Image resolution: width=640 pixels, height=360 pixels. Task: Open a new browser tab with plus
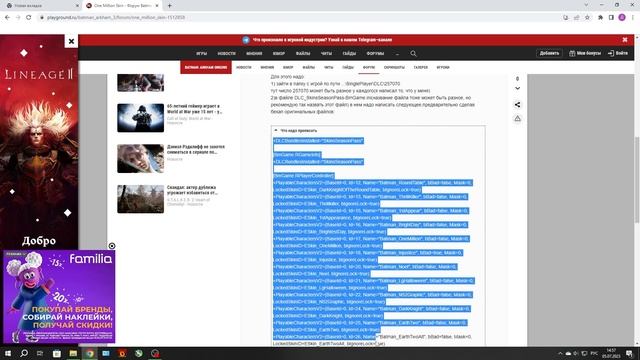[169, 6]
